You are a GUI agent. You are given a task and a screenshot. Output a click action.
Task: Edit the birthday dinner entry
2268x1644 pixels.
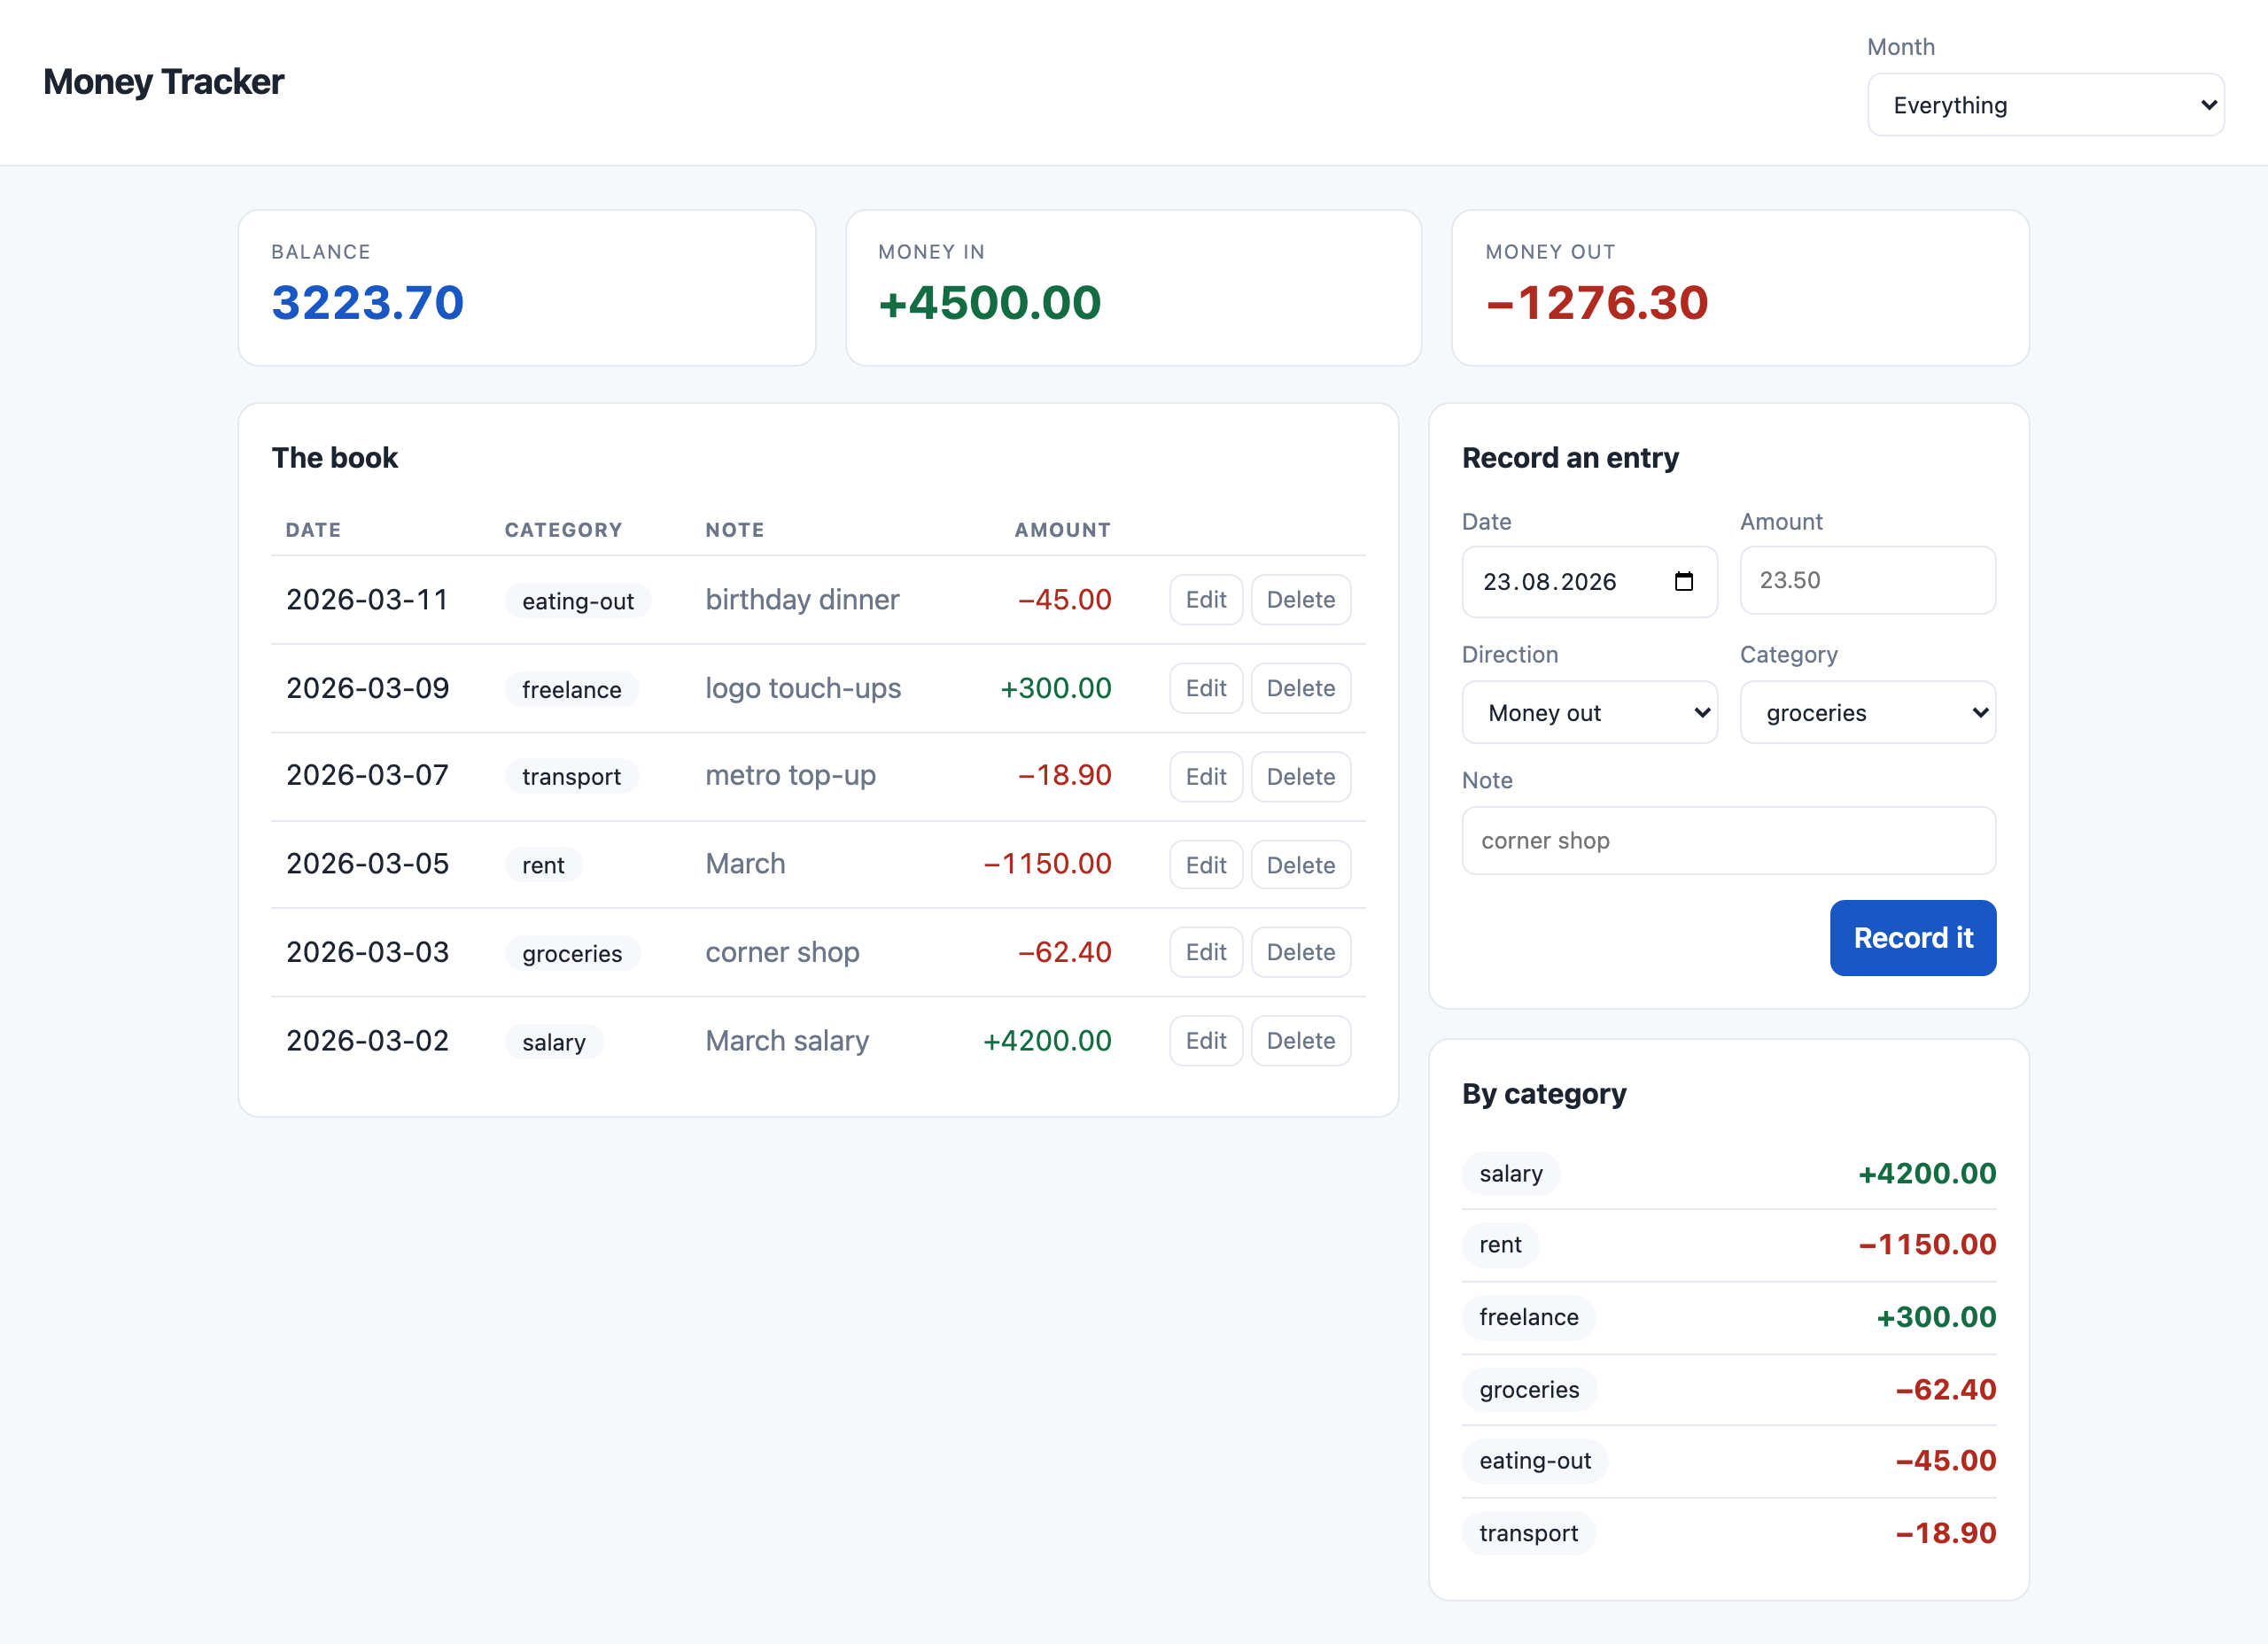pos(1205,599)
